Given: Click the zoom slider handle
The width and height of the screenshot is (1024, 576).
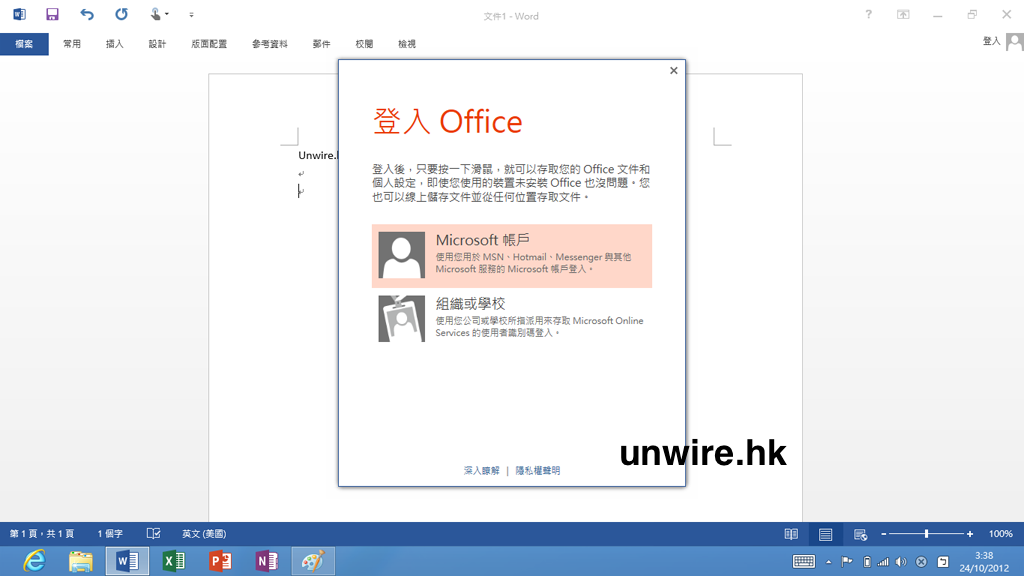Looking at the screenshot, I should click(926, 534).
